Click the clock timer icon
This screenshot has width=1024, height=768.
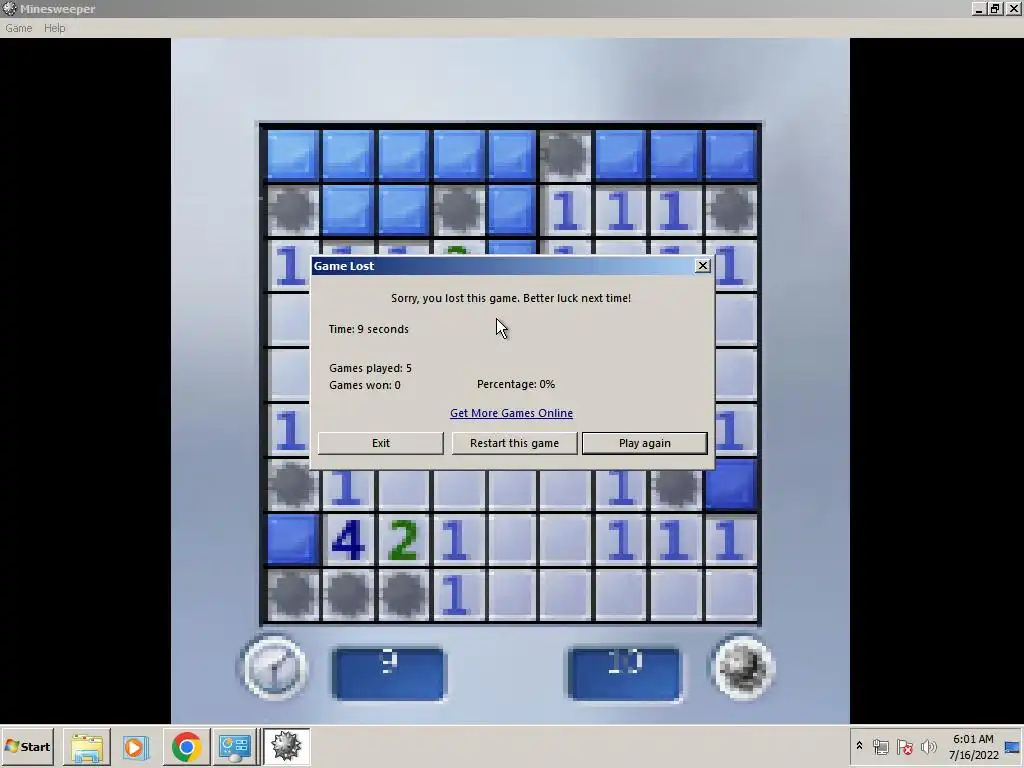274,667
